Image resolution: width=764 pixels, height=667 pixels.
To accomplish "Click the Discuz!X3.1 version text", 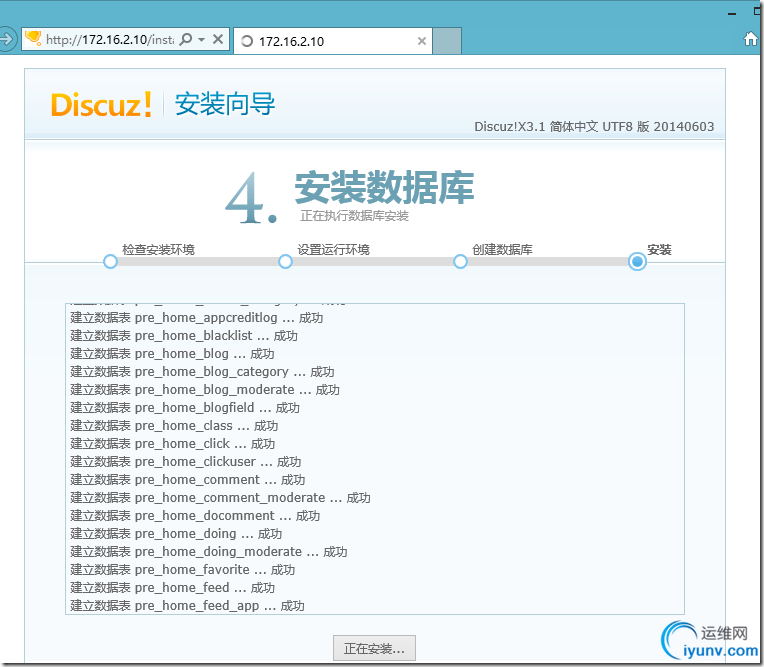I will pyautogui.click(x=594, y=127).
